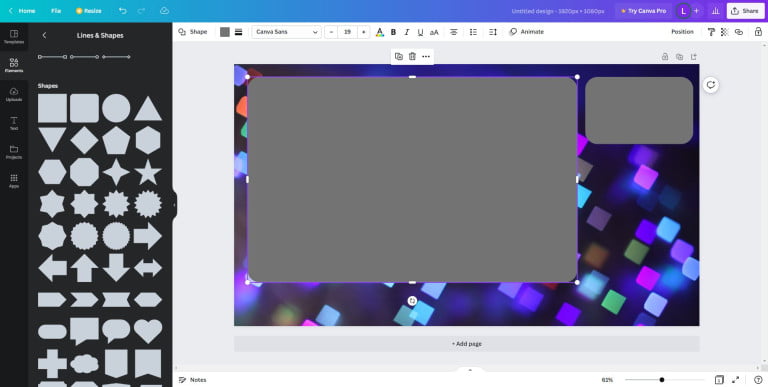Go to Home
The image size is (768, 387).
22,11
